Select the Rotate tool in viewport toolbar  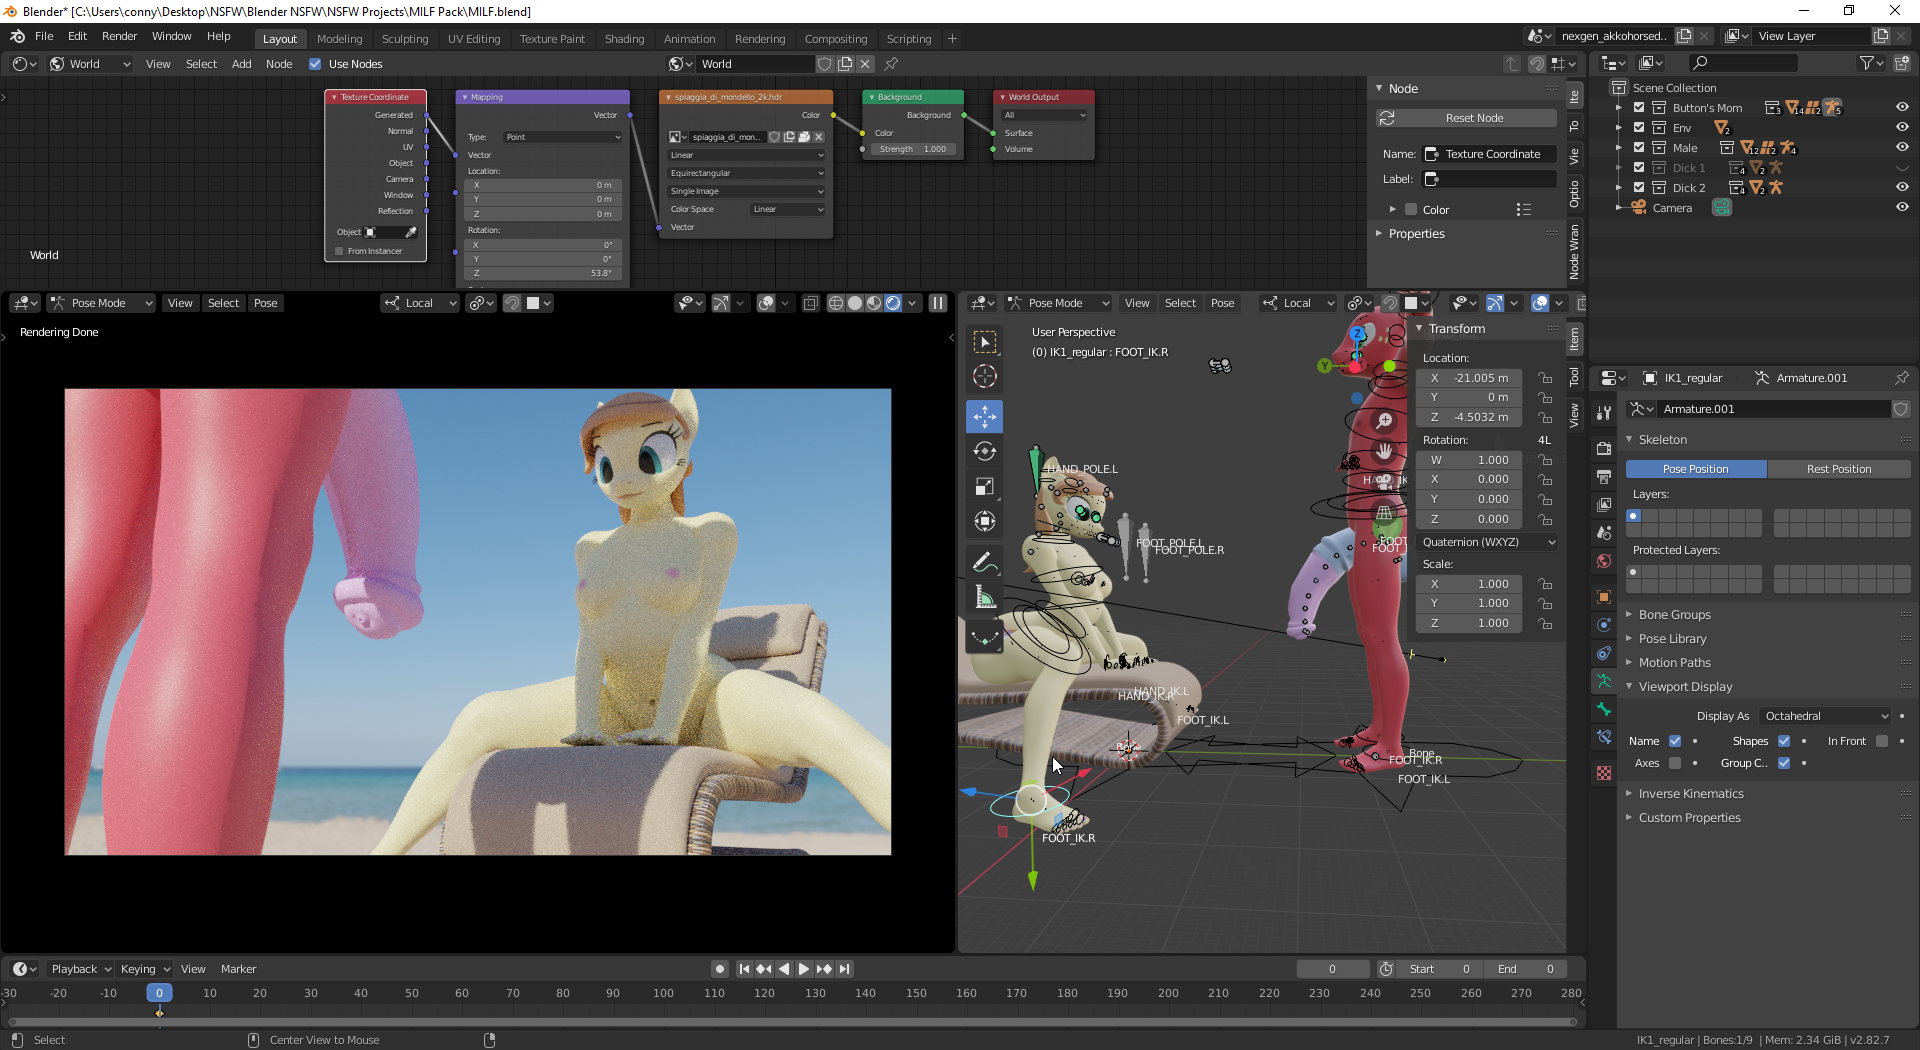(x=984, y=451)
